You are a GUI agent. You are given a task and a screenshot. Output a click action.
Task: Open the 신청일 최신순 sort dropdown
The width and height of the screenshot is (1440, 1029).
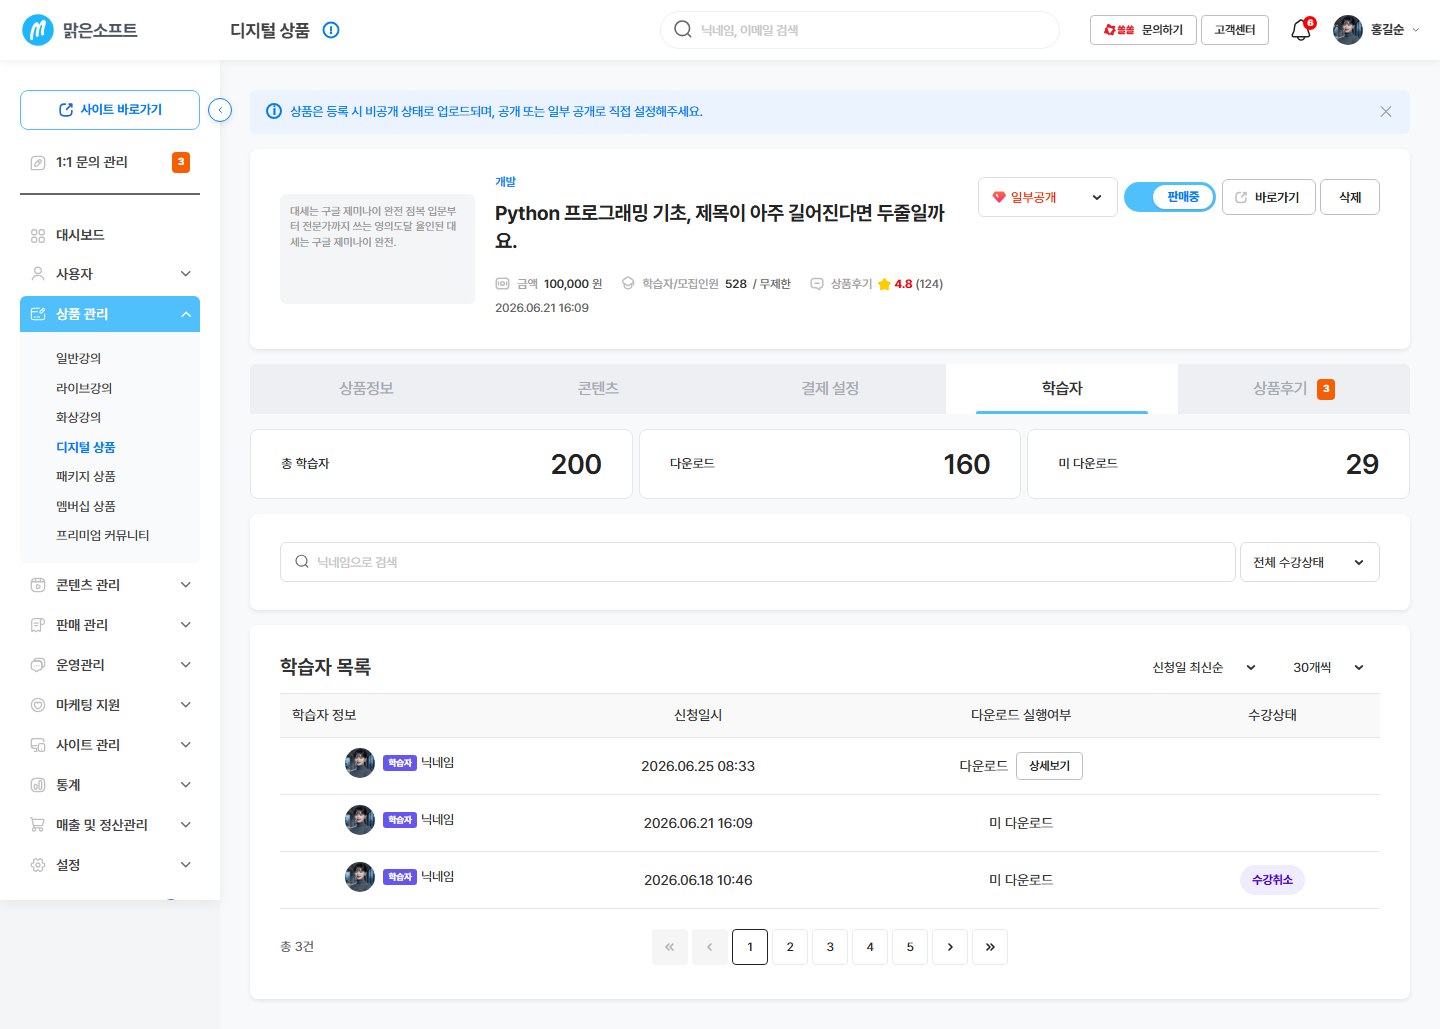coord(1204,667)
